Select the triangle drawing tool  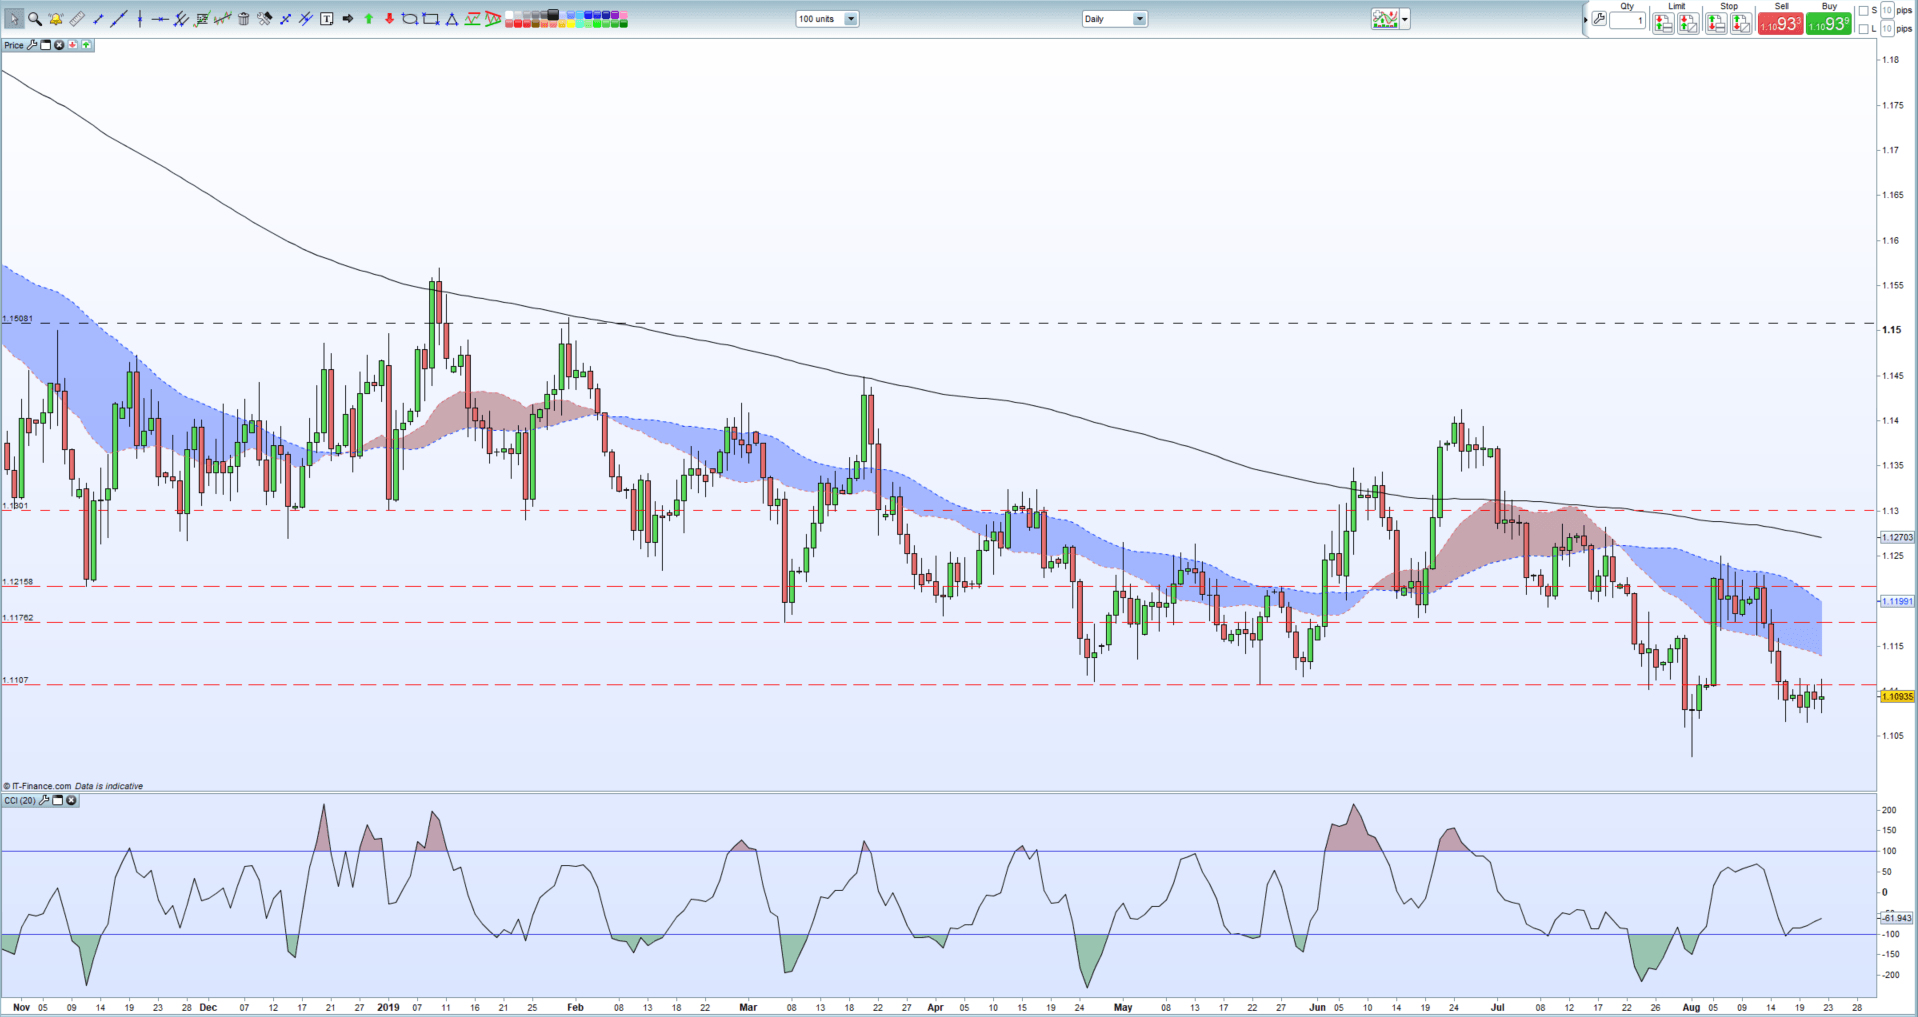451,19
